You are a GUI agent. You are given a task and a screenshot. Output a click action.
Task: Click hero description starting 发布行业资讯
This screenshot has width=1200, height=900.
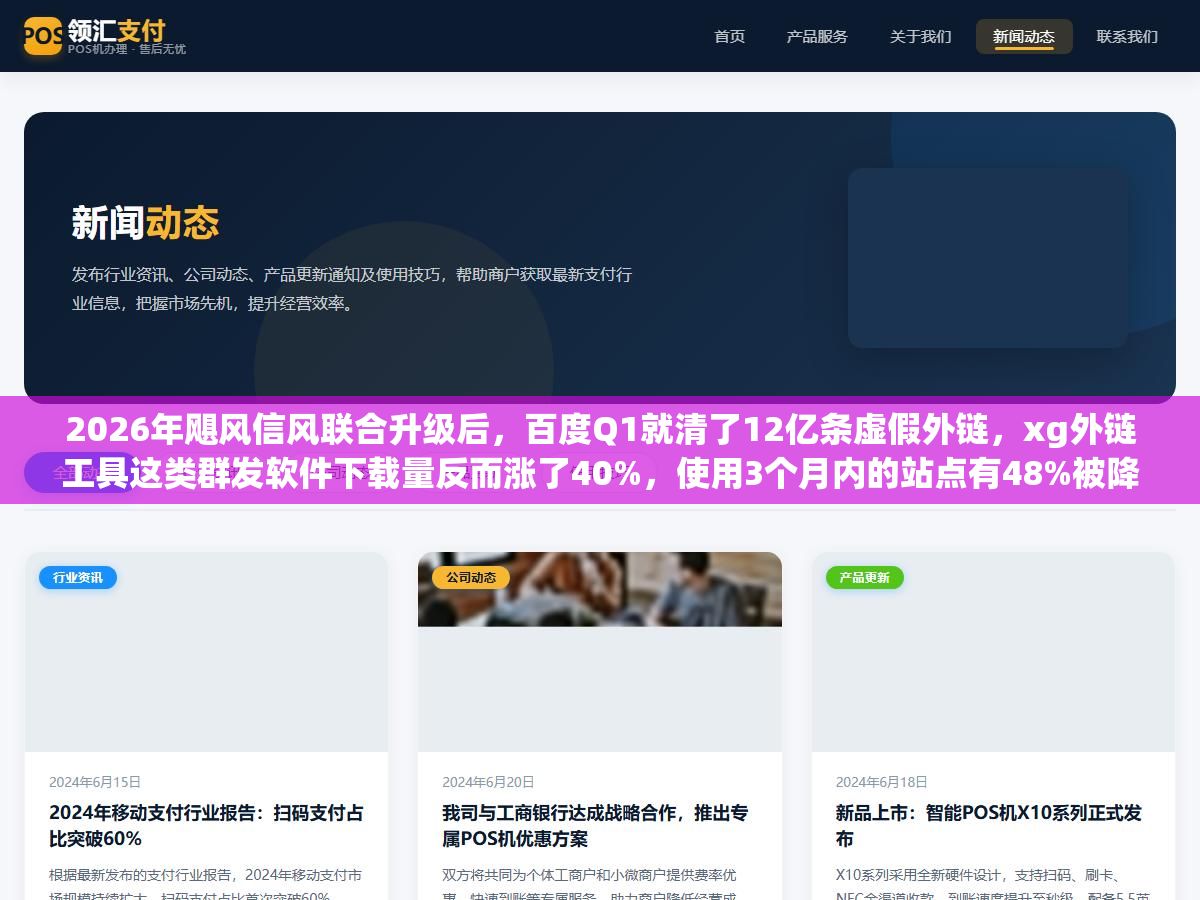click(x=351, y=288)
